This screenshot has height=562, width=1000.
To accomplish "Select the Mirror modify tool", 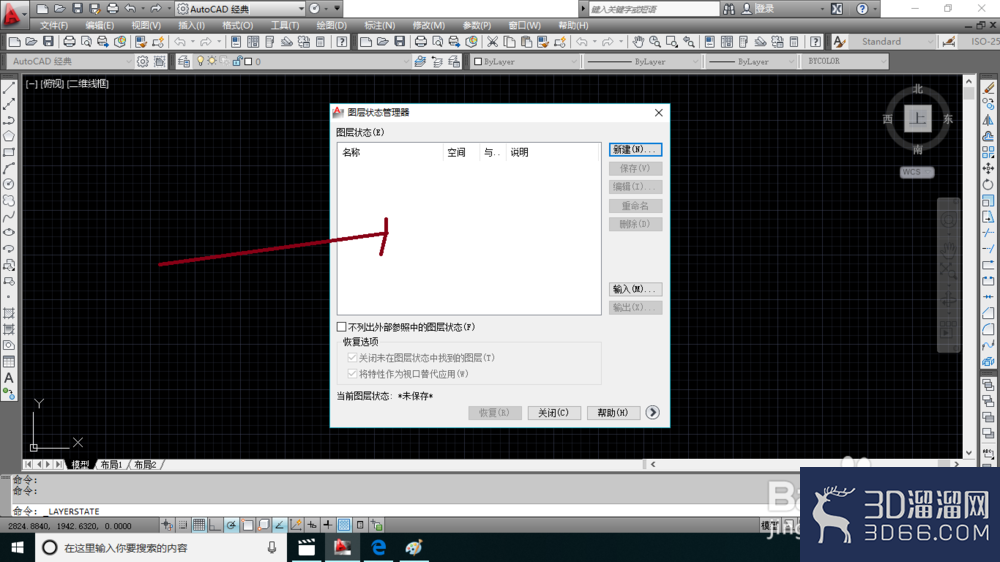I will pos(988,120).
